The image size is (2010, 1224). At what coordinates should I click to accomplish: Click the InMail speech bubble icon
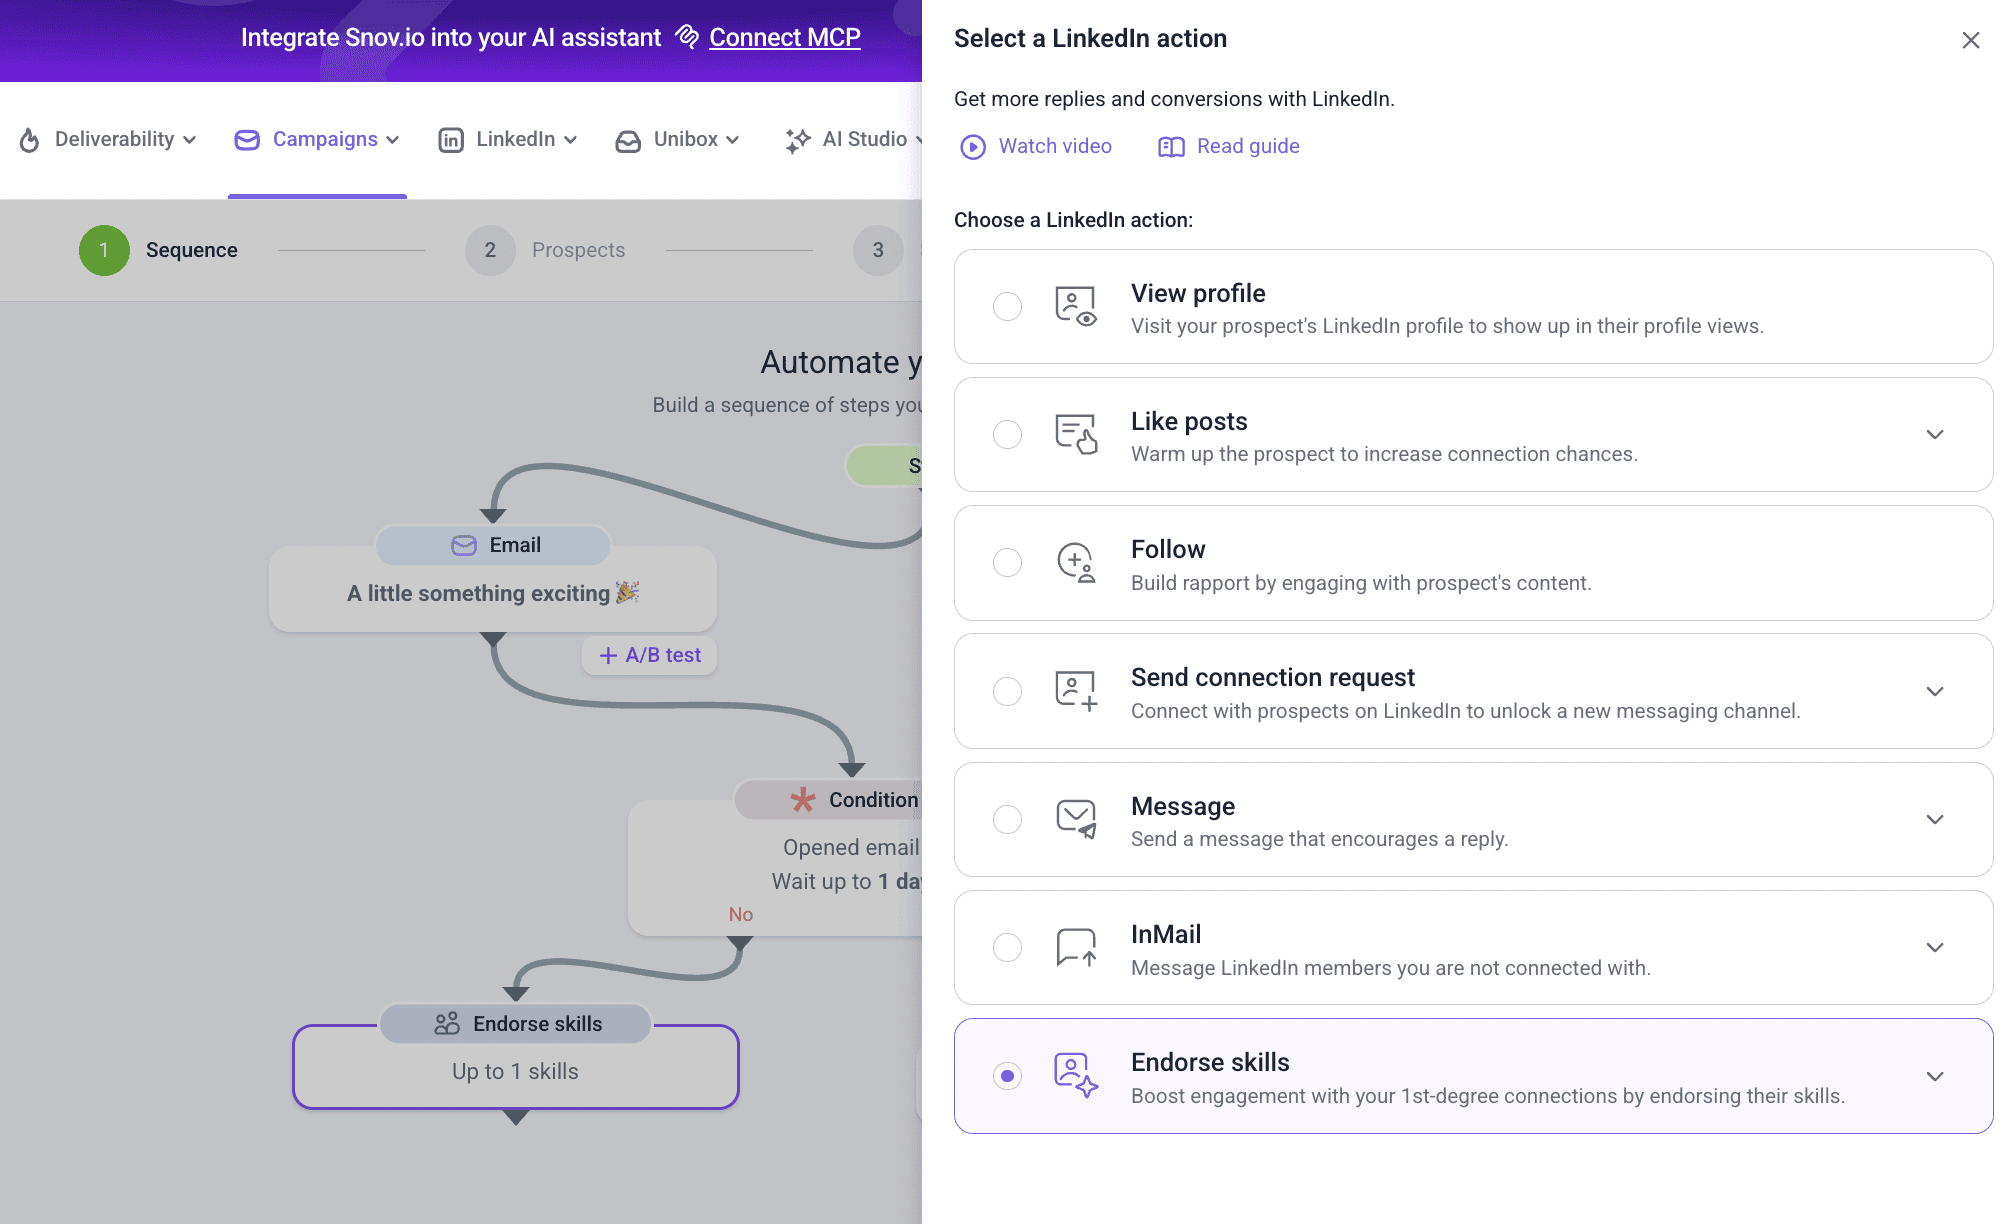(x=1076, y=947)
